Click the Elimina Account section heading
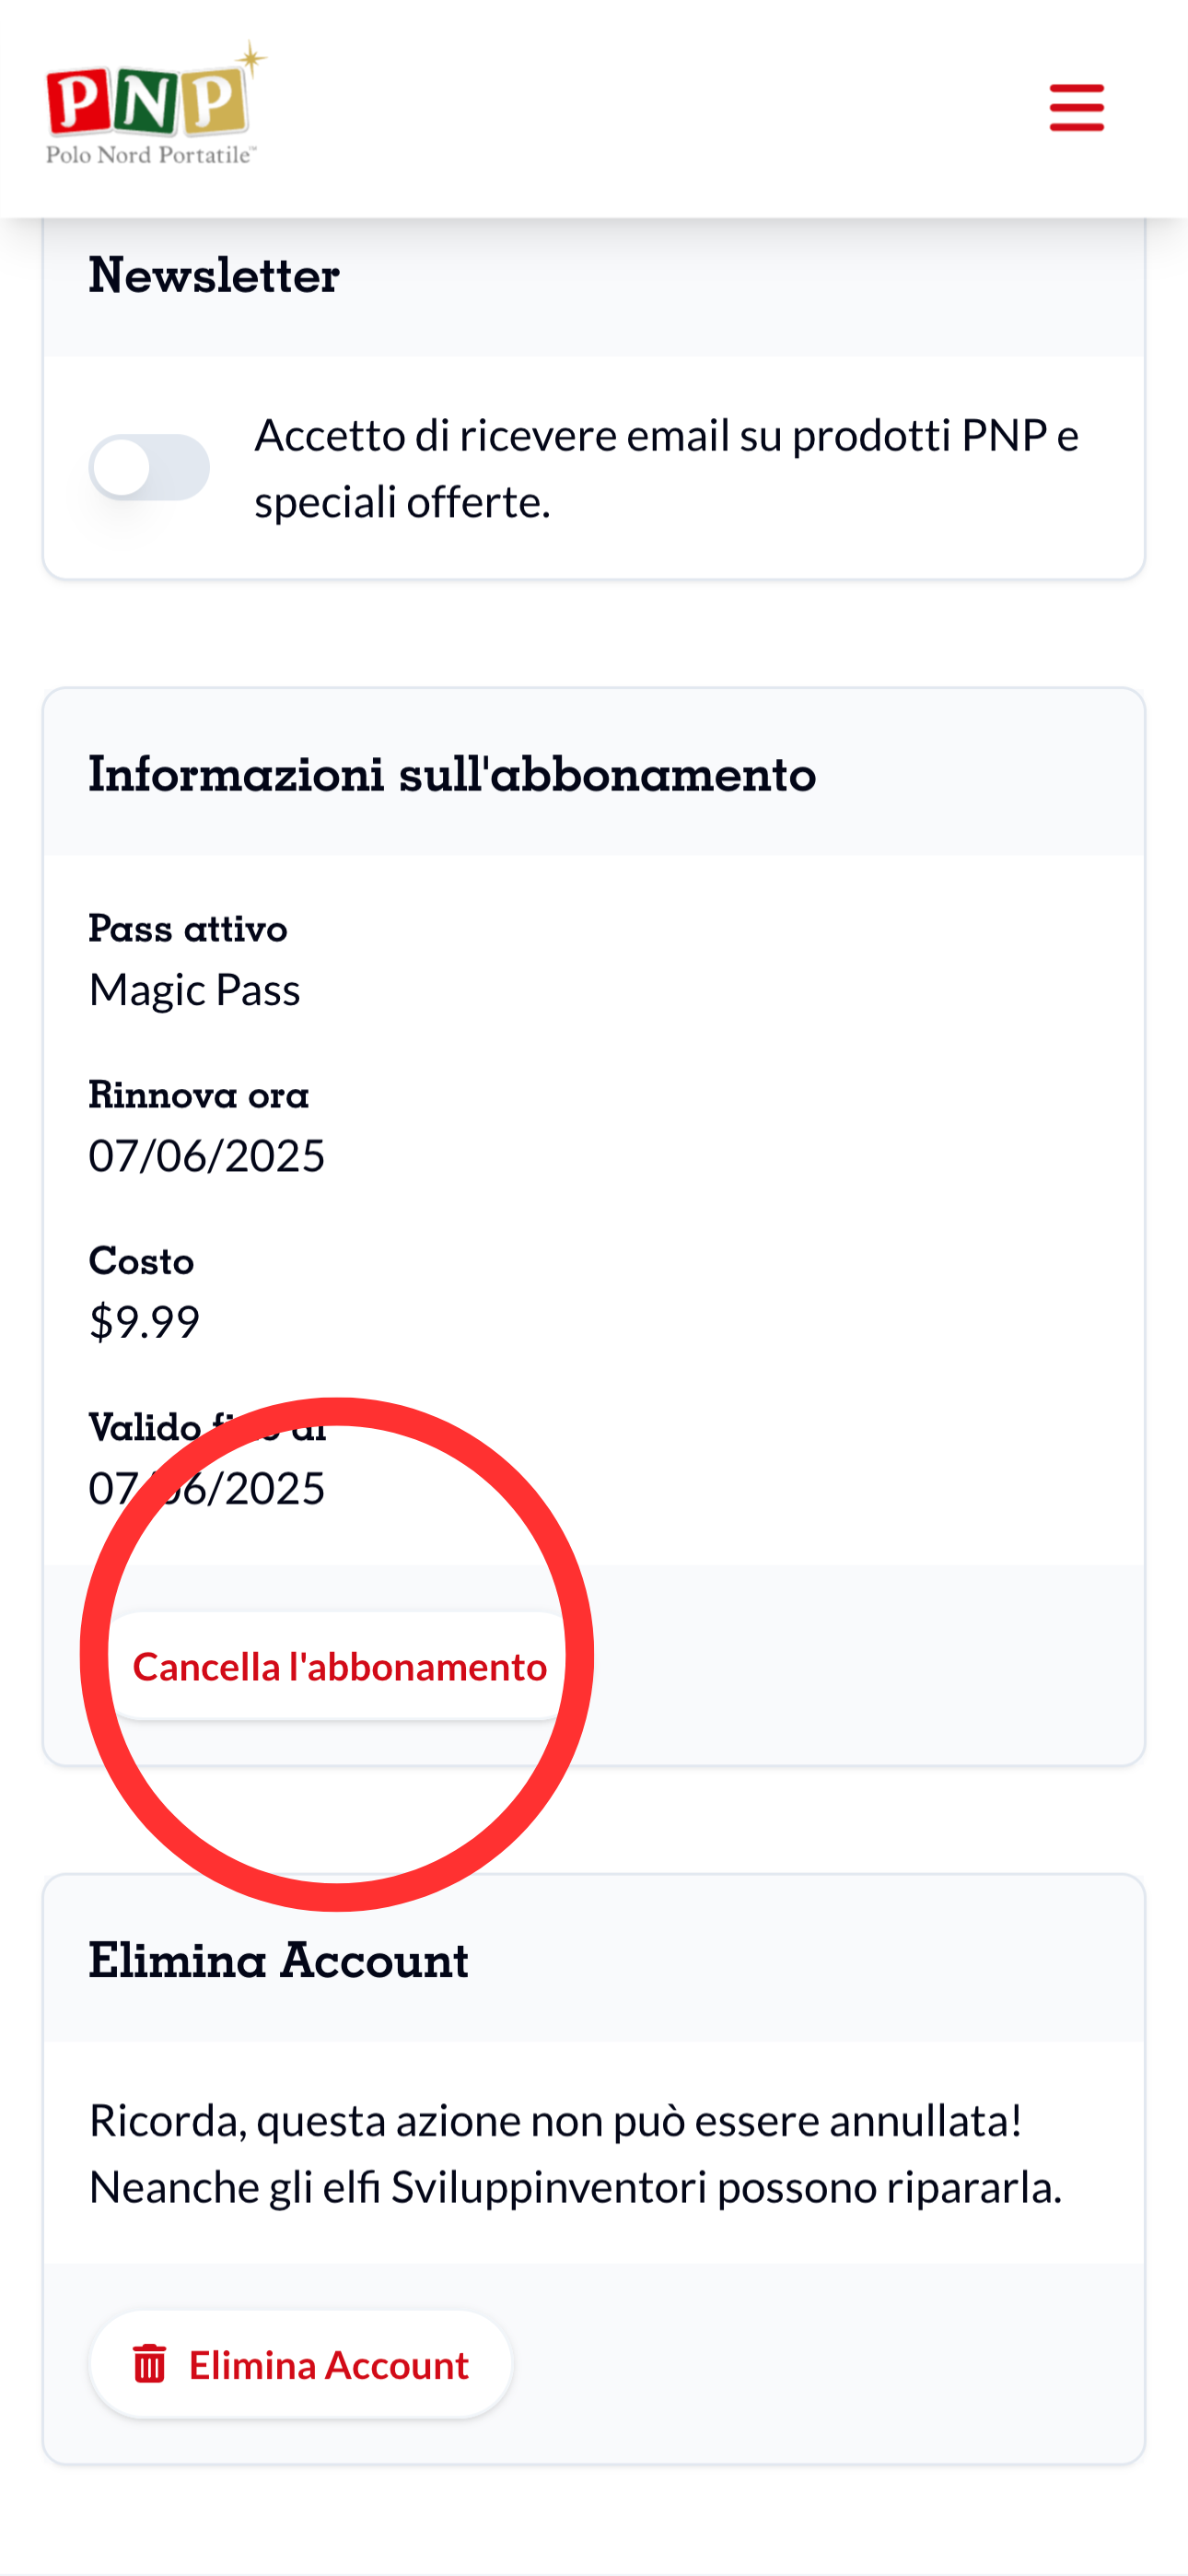This screenshot has width=1188, height=2576. point(278,1960)
